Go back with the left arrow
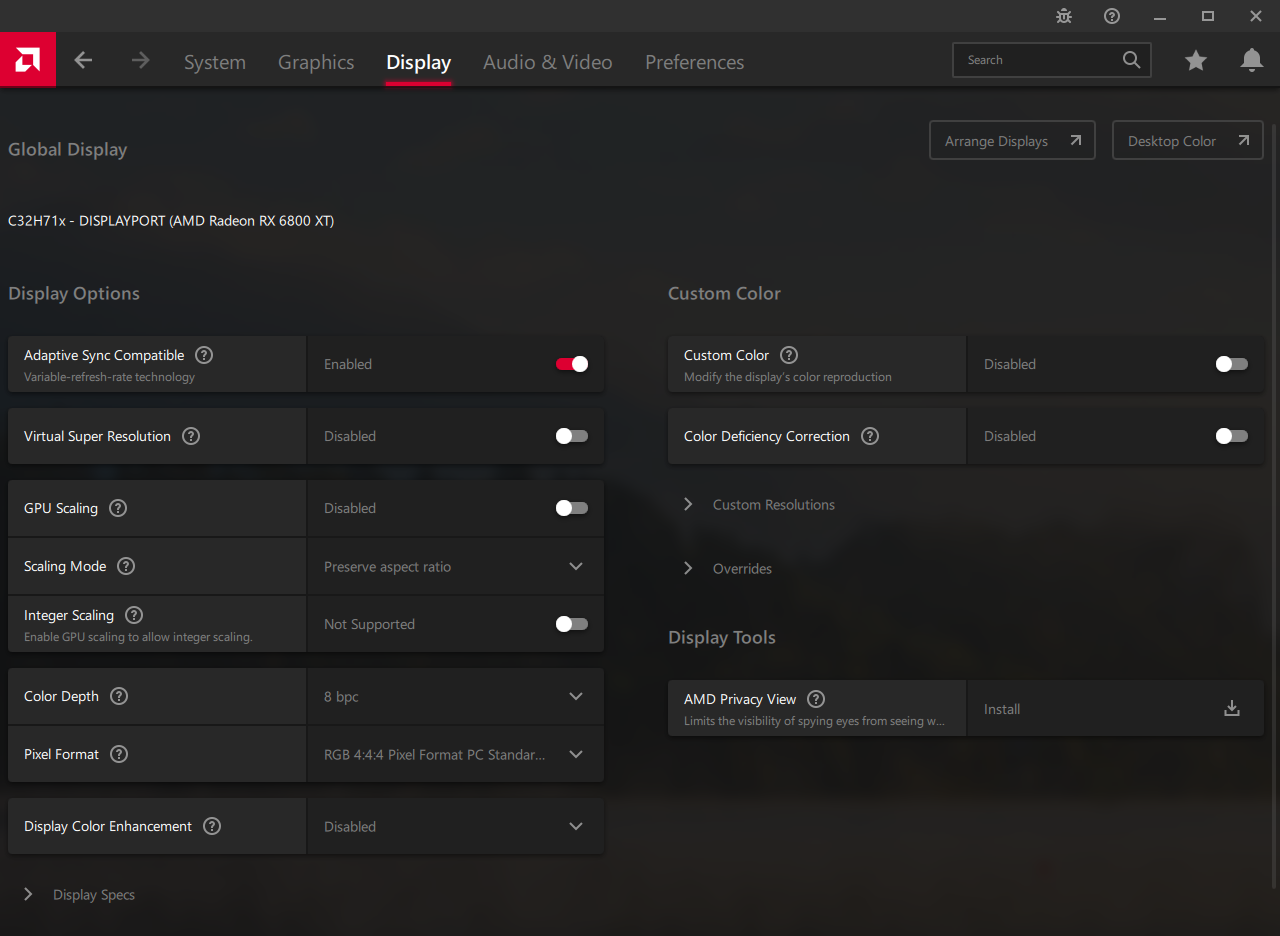The height and width of the screenshot is (936, 1280). point(83,61)
